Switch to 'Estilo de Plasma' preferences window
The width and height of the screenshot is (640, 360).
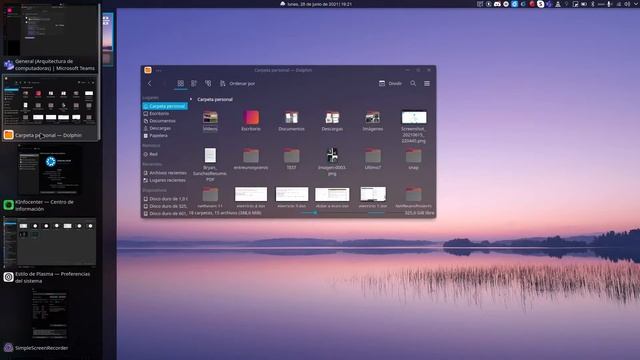[50, 242]
